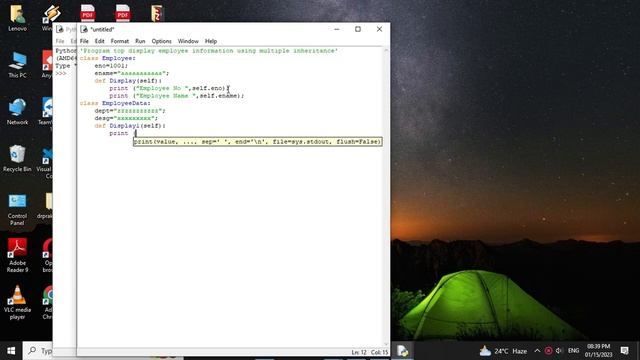This screenshot has width=640, height=360.
Task: Click the editor's vertical scrollbar up arrow
Action: pos(386,51)
